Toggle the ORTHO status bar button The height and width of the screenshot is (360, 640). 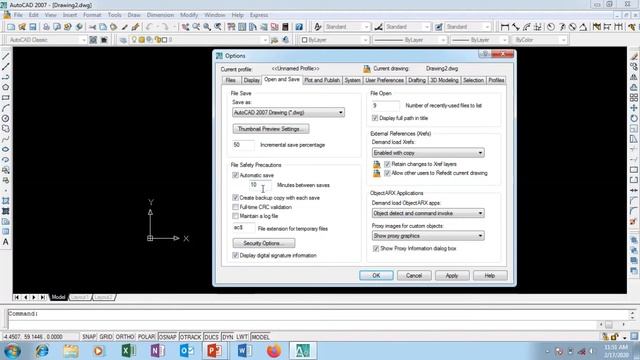pyautogui.click(x=125, y=337)
